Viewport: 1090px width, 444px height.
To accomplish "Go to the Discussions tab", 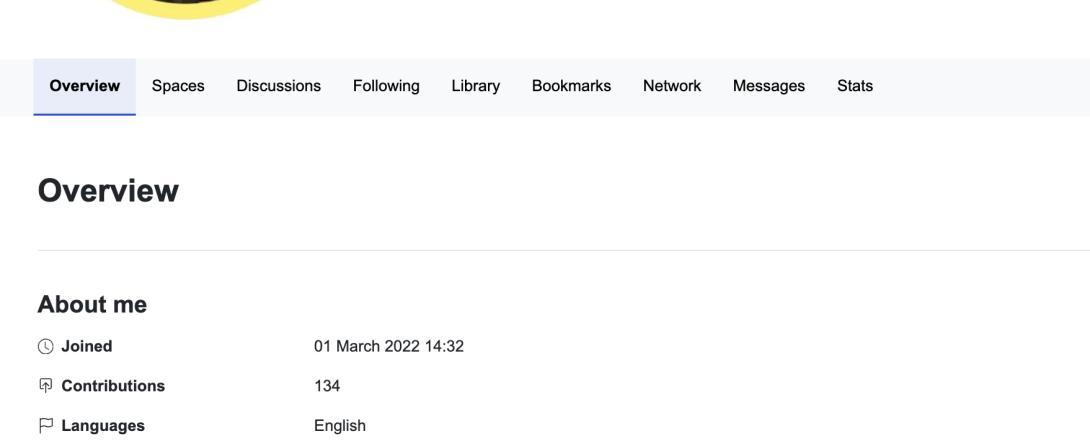I will [279, 86].
